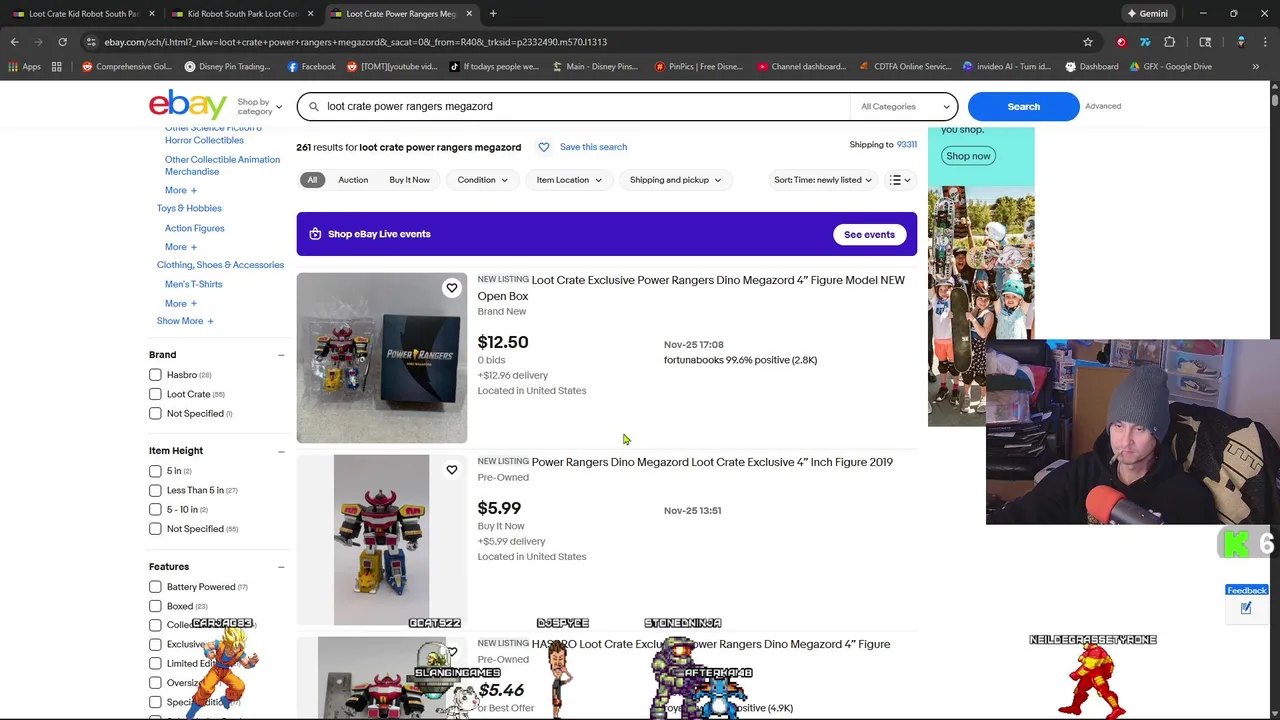Click Shop now in the advertisement
Screen dimensions: 1280x720
[968, 156]
